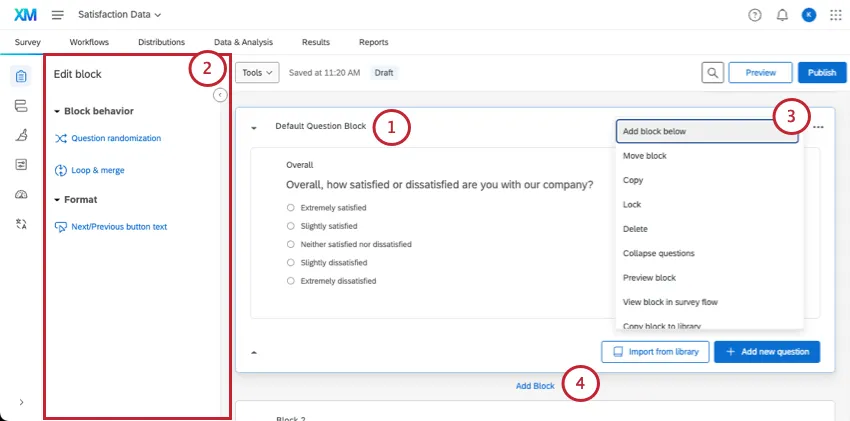
Task: Open the Survey builder icon in left sidebar
Action: 21,77
